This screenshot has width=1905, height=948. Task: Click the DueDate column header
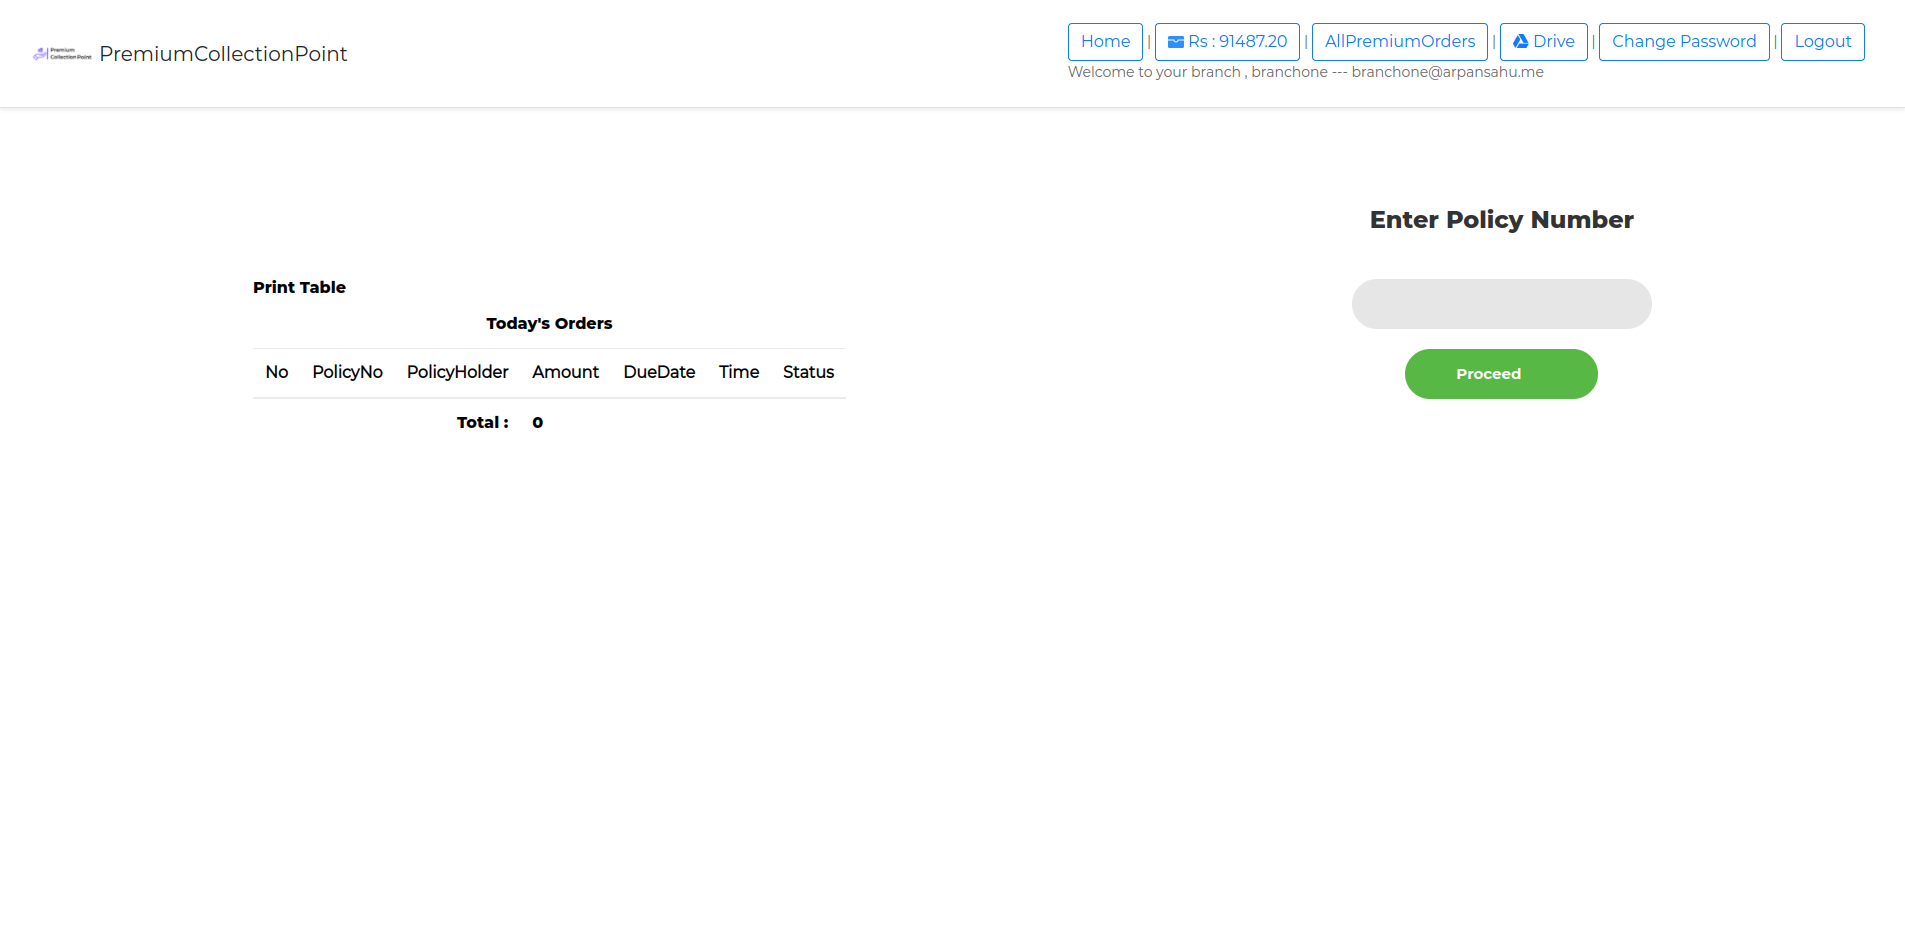pos(659,372)
